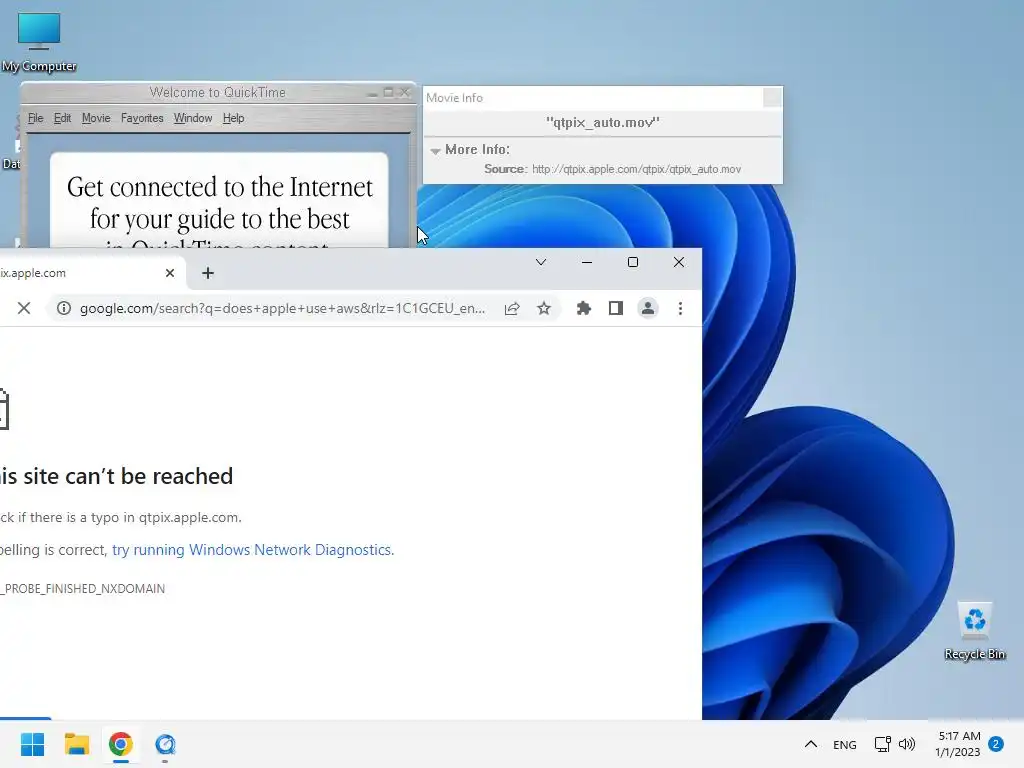
Task: Click the QuickTime taskbar icon
Action: [165, 744]
